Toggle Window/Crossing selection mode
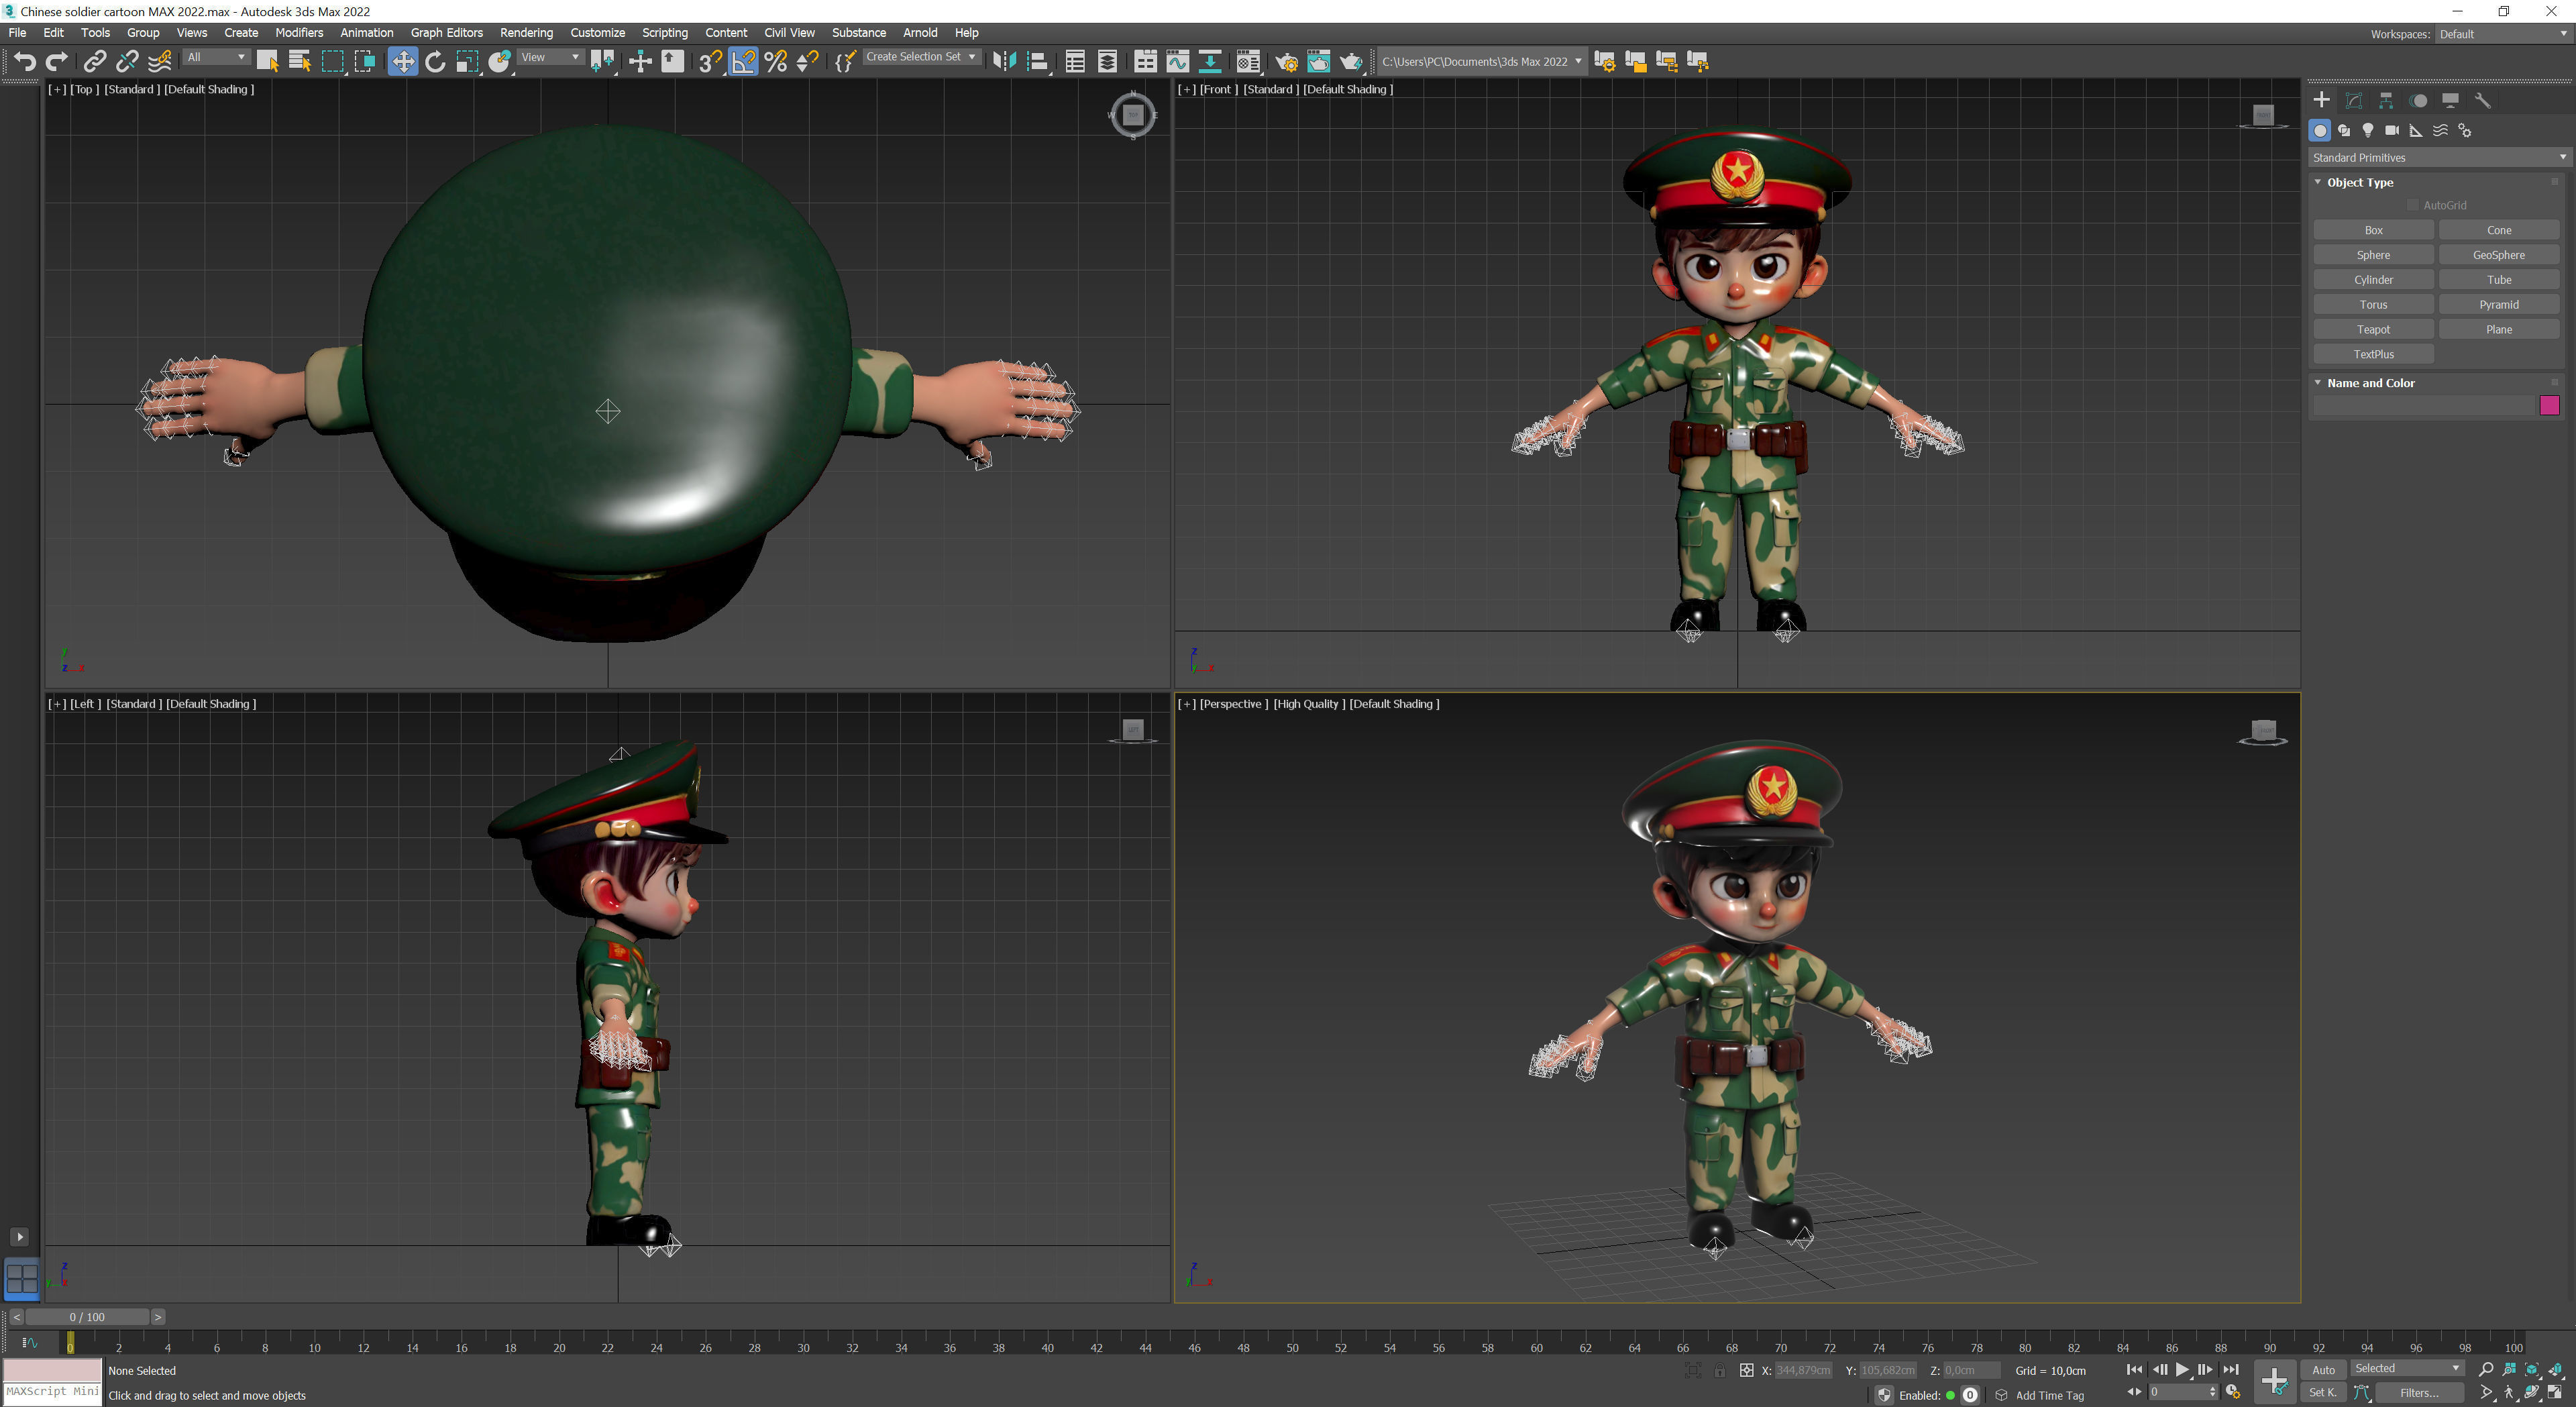Image resolution: width=2576 pixels, height=1407 pixels. tap(365, 62)
